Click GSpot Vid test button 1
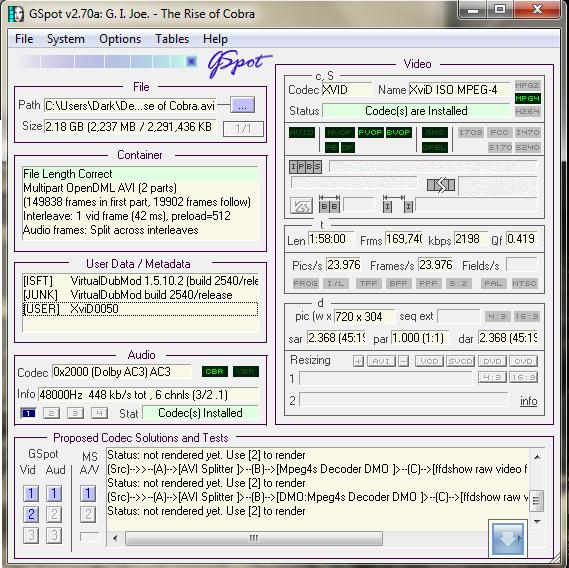Image resolution: width=569 pixels, height=568 pixels. [x=31, y=494]
